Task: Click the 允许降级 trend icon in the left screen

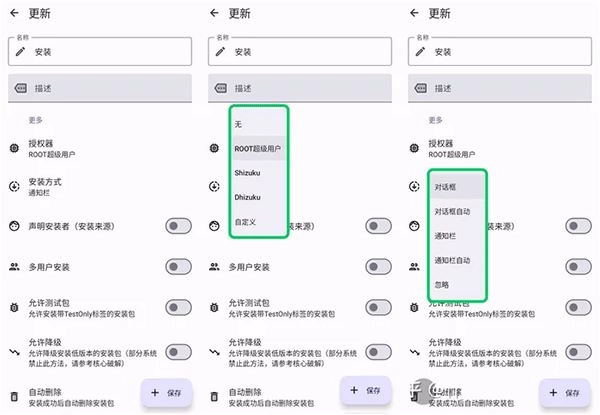Action: (x=14, y=350)
